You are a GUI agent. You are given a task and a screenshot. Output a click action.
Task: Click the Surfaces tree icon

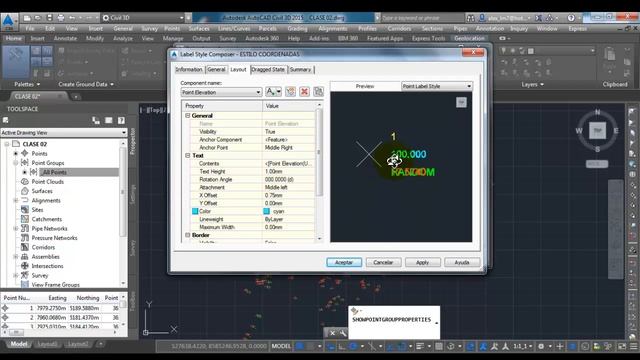[x=24, y=191]
